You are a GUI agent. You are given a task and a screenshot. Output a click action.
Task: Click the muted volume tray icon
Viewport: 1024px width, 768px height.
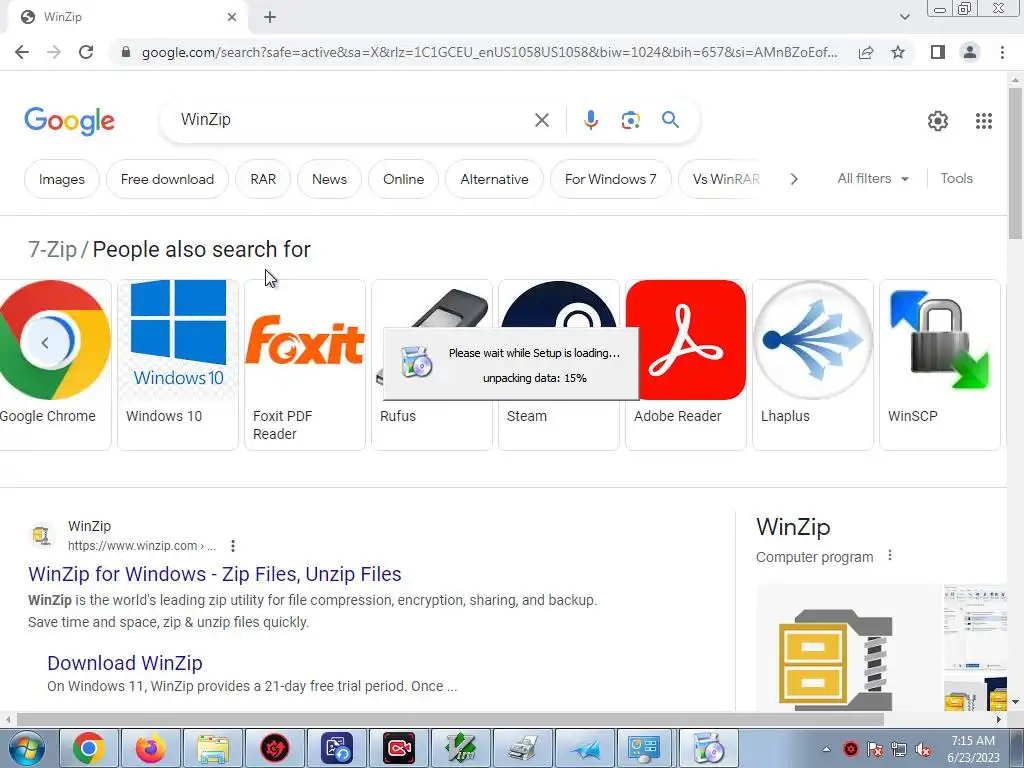tap(923, 750)
